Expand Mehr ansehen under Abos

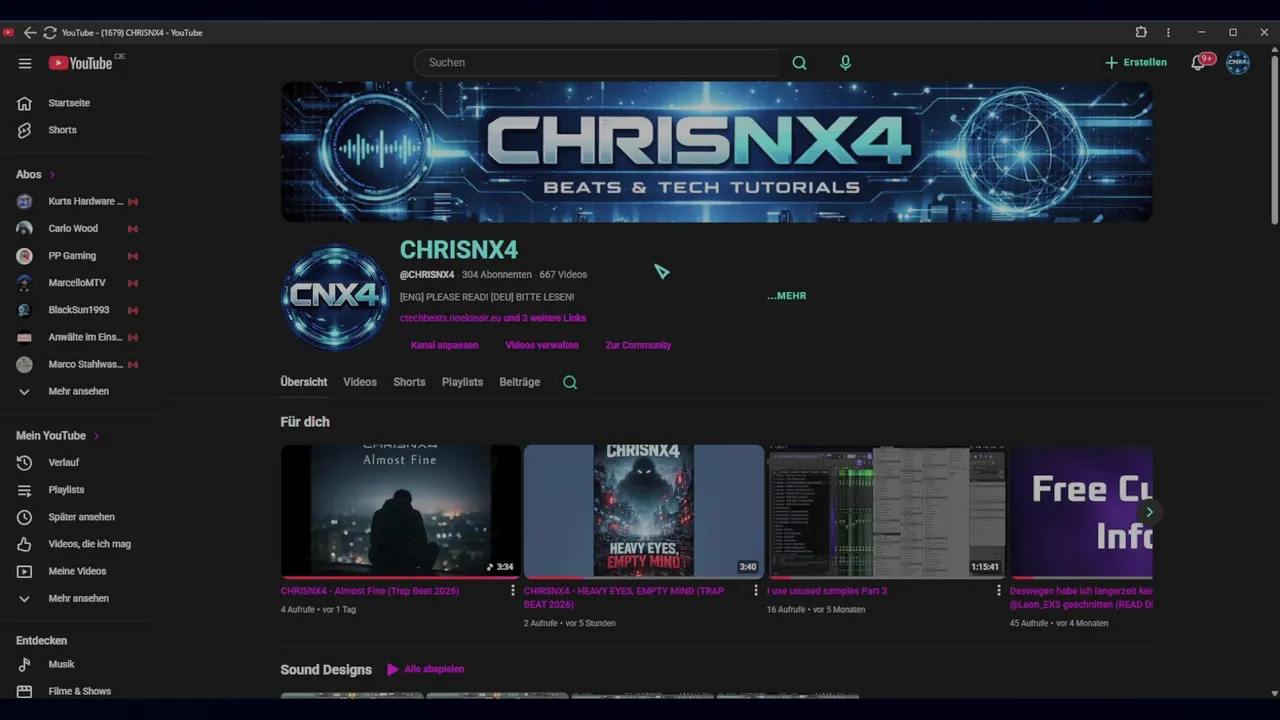(78, 391)
